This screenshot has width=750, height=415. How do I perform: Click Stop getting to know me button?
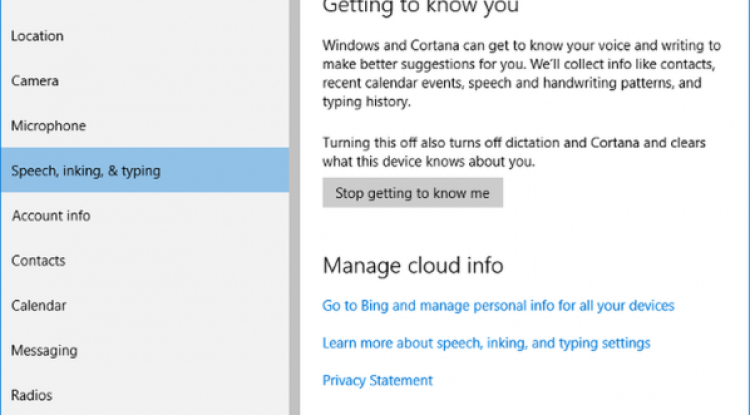[412, 193]
